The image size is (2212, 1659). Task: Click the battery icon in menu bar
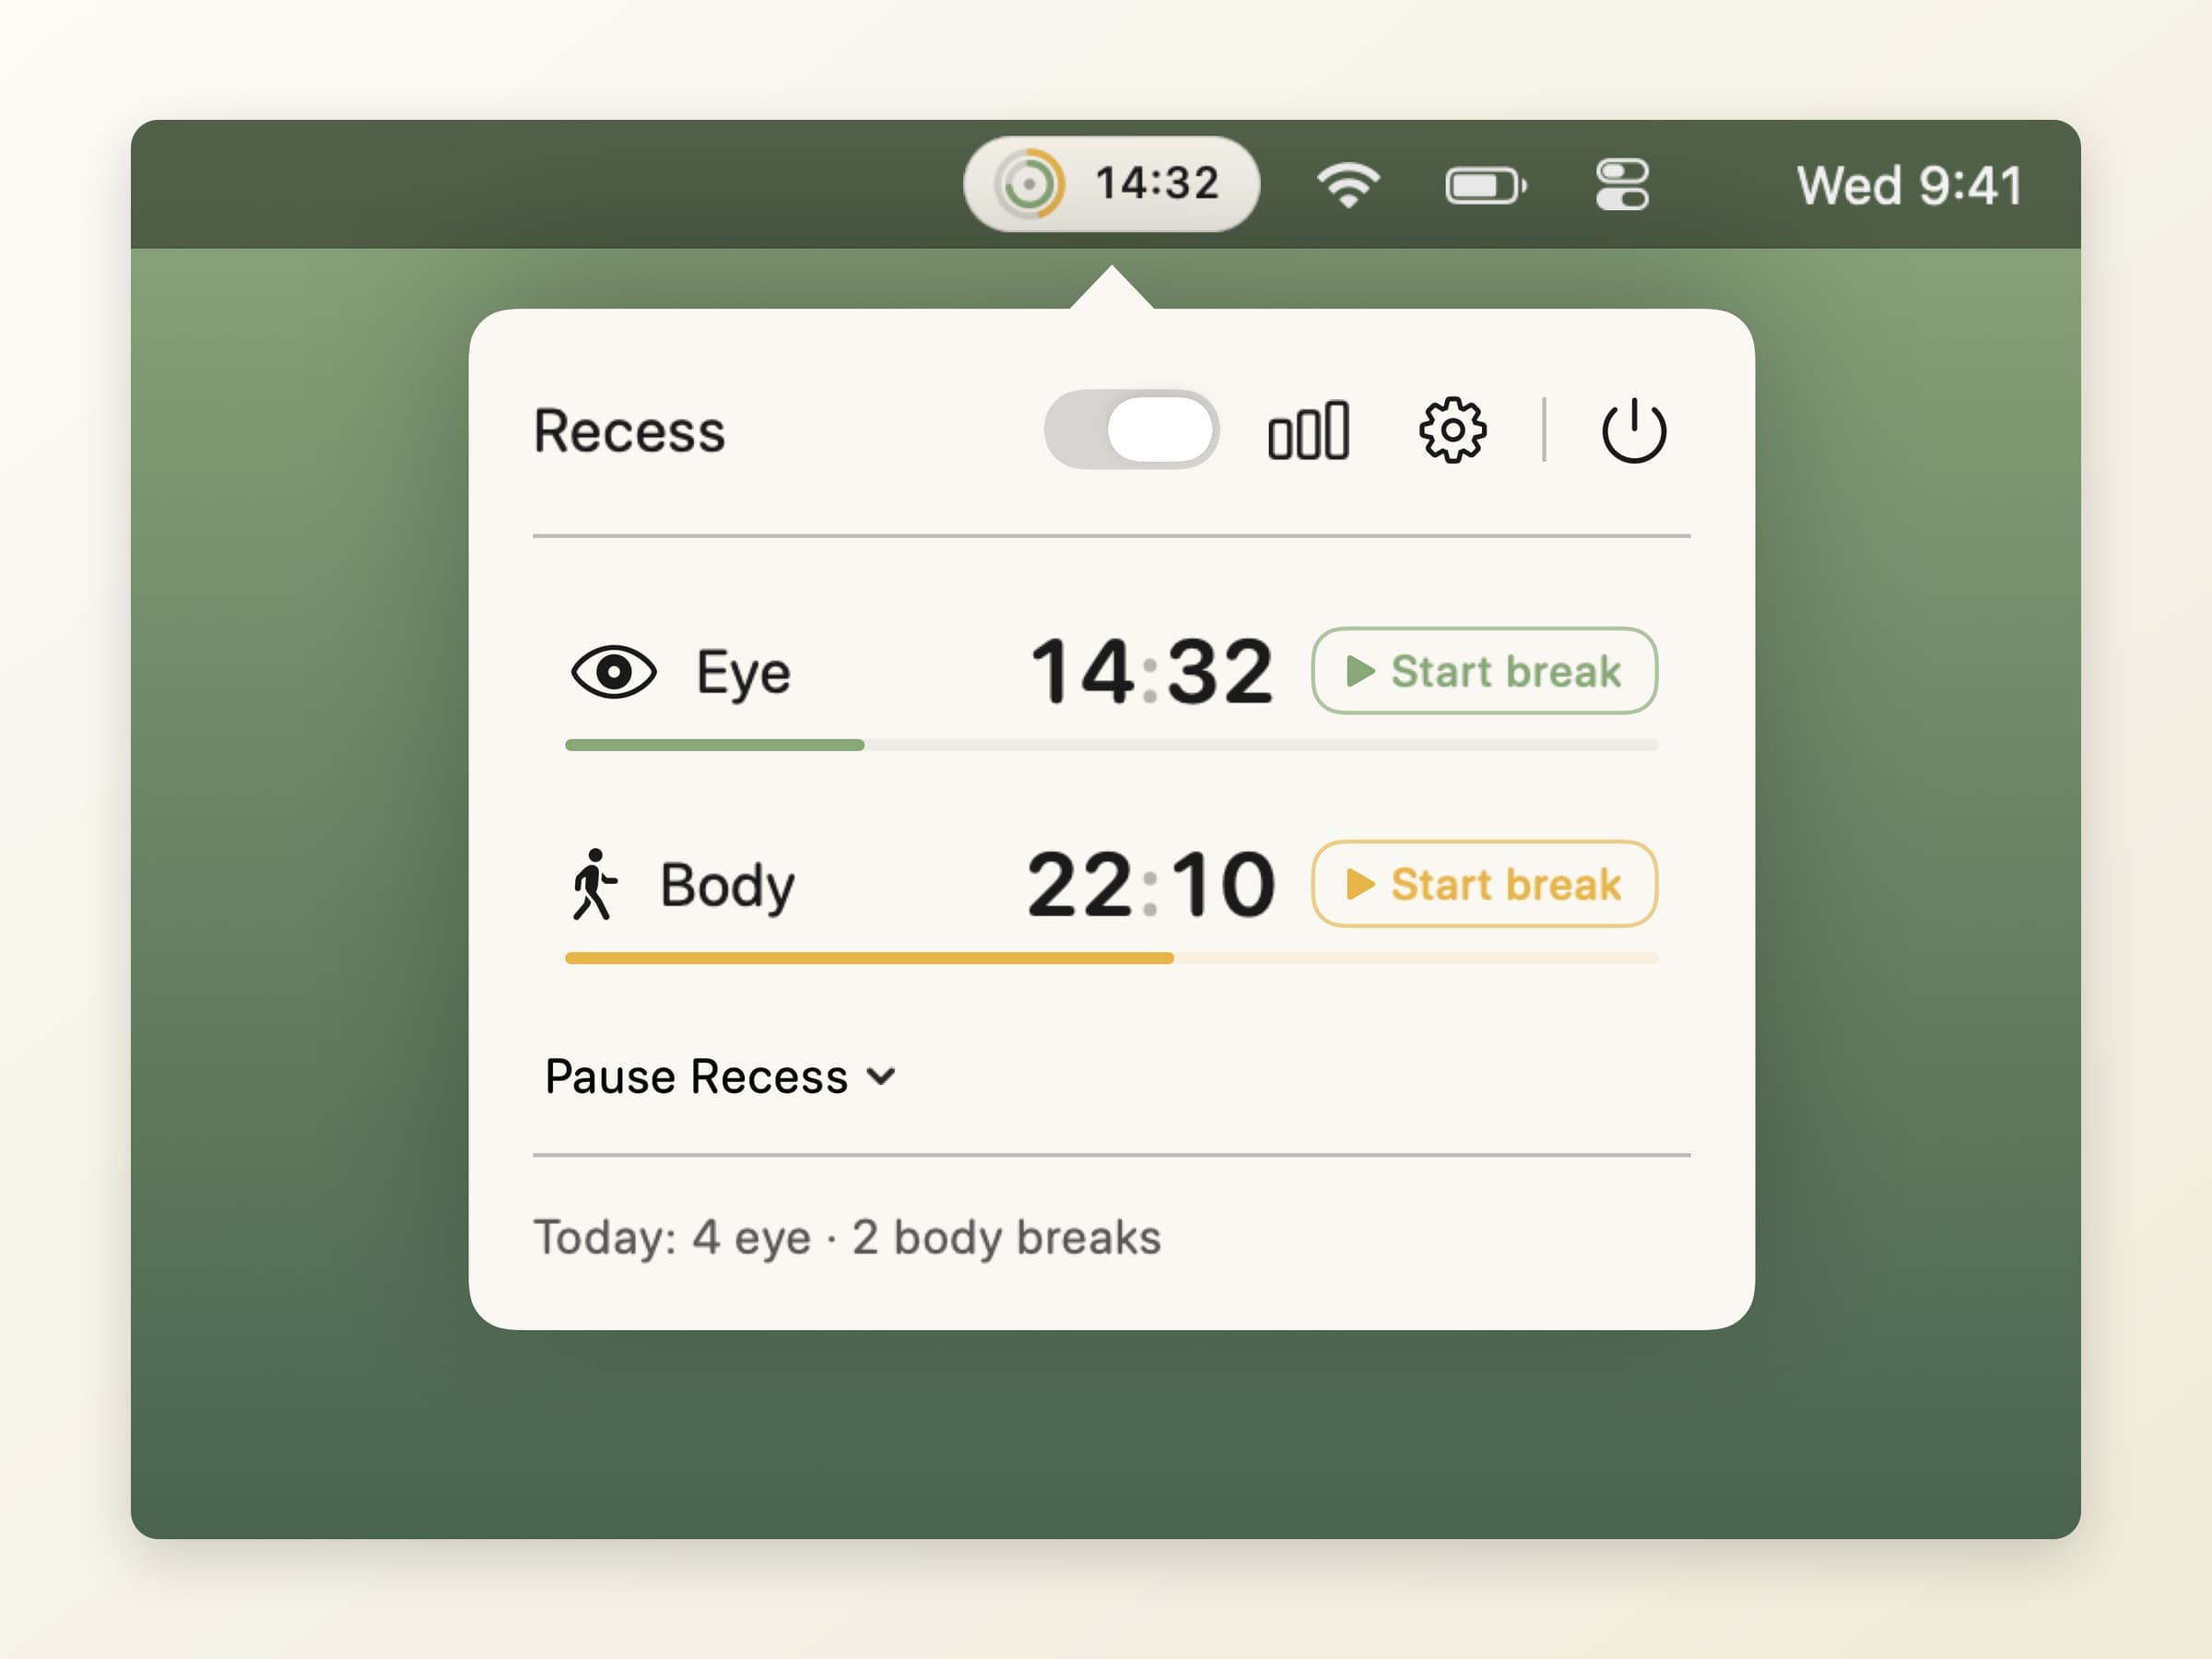click(1486, 186)
